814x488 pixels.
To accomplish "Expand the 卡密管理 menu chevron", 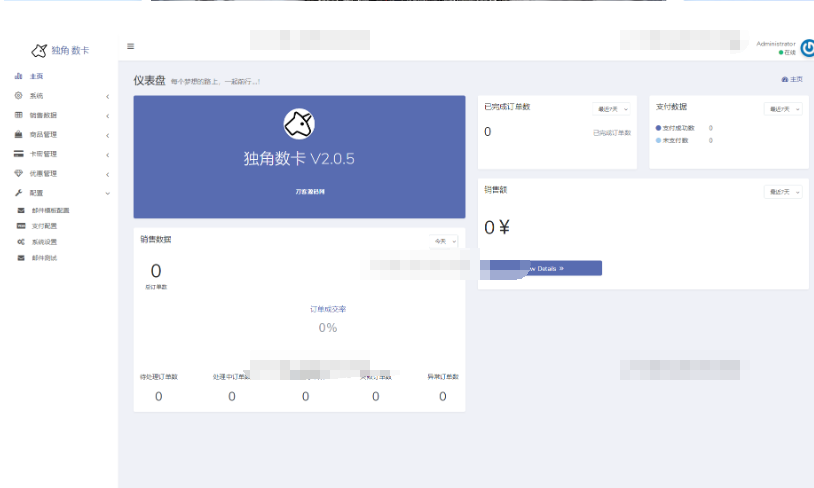I will [107, 155].
